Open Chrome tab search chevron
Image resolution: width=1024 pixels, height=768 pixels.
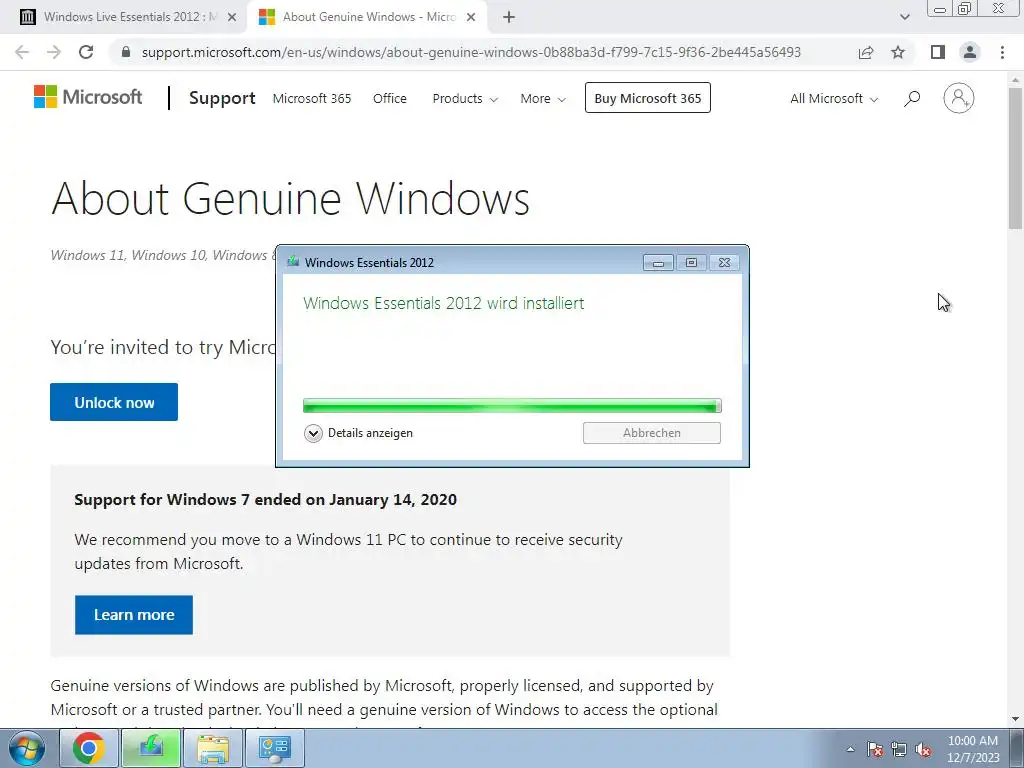point(904,17)
